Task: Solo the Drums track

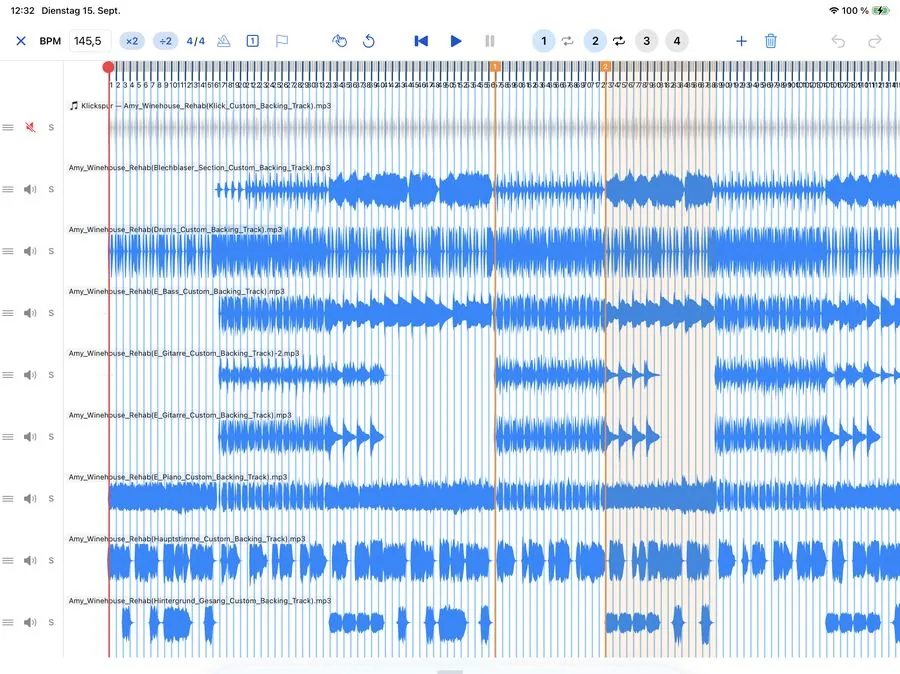Action: 51,251
